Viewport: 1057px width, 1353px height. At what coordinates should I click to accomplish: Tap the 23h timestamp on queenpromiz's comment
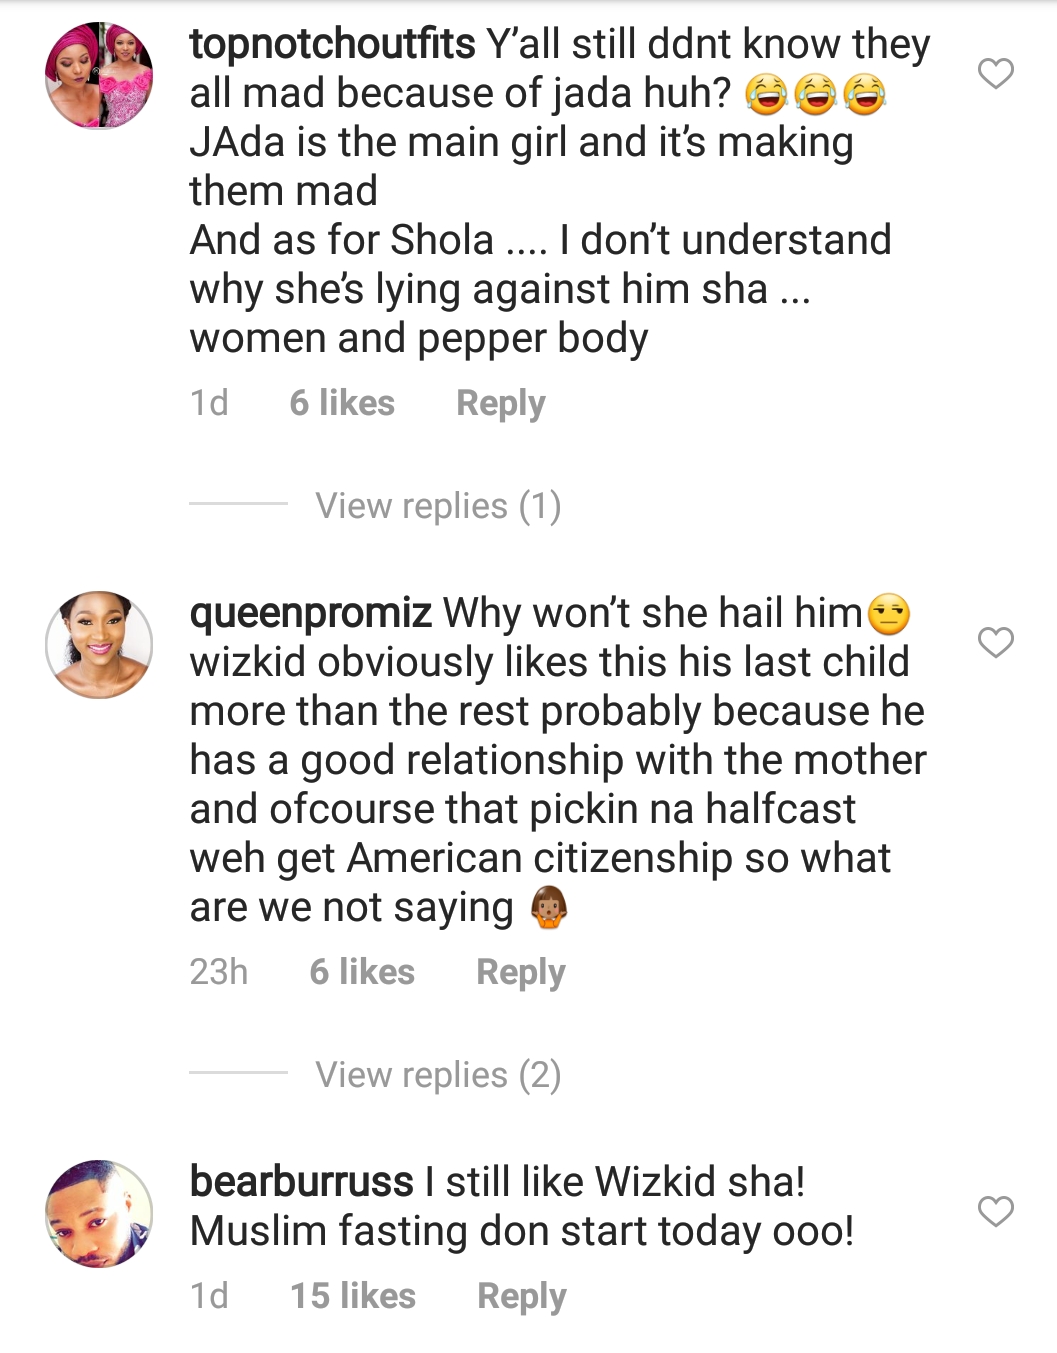(x=219, y=972)
